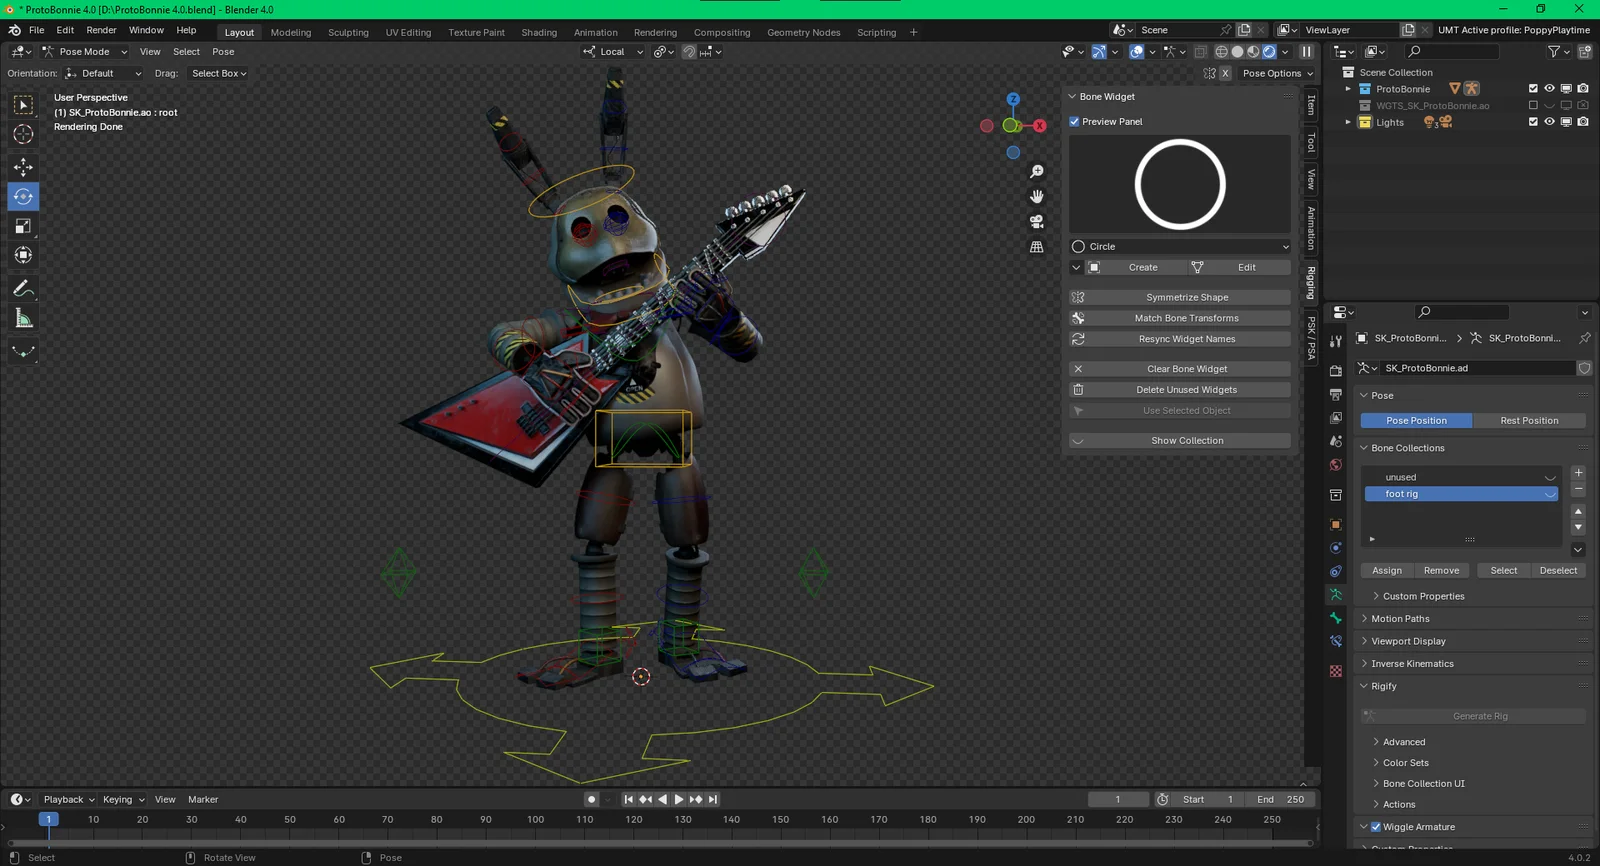Screen dimensions: 1600x866
Task: Click the viewport zoom magnifier icon
Action: pos(1037,172)
